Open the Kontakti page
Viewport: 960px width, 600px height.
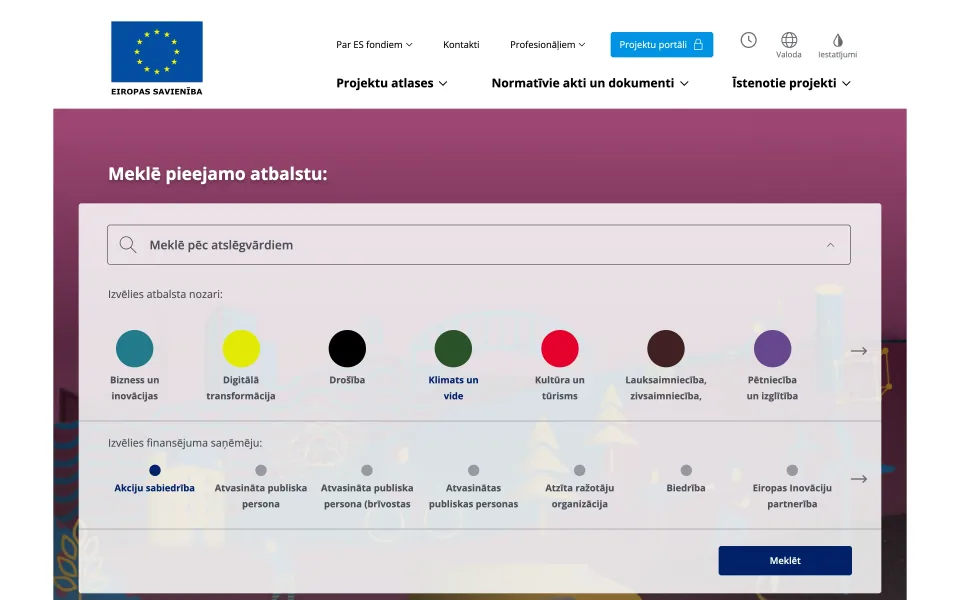pos(461,45)
